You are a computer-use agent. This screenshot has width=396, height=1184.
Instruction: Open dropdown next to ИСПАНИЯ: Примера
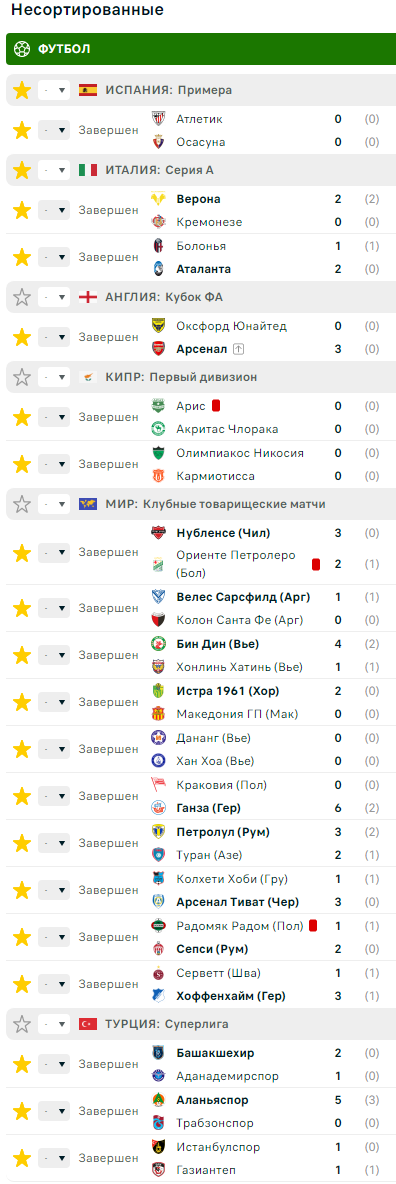(x=54, y=90)
